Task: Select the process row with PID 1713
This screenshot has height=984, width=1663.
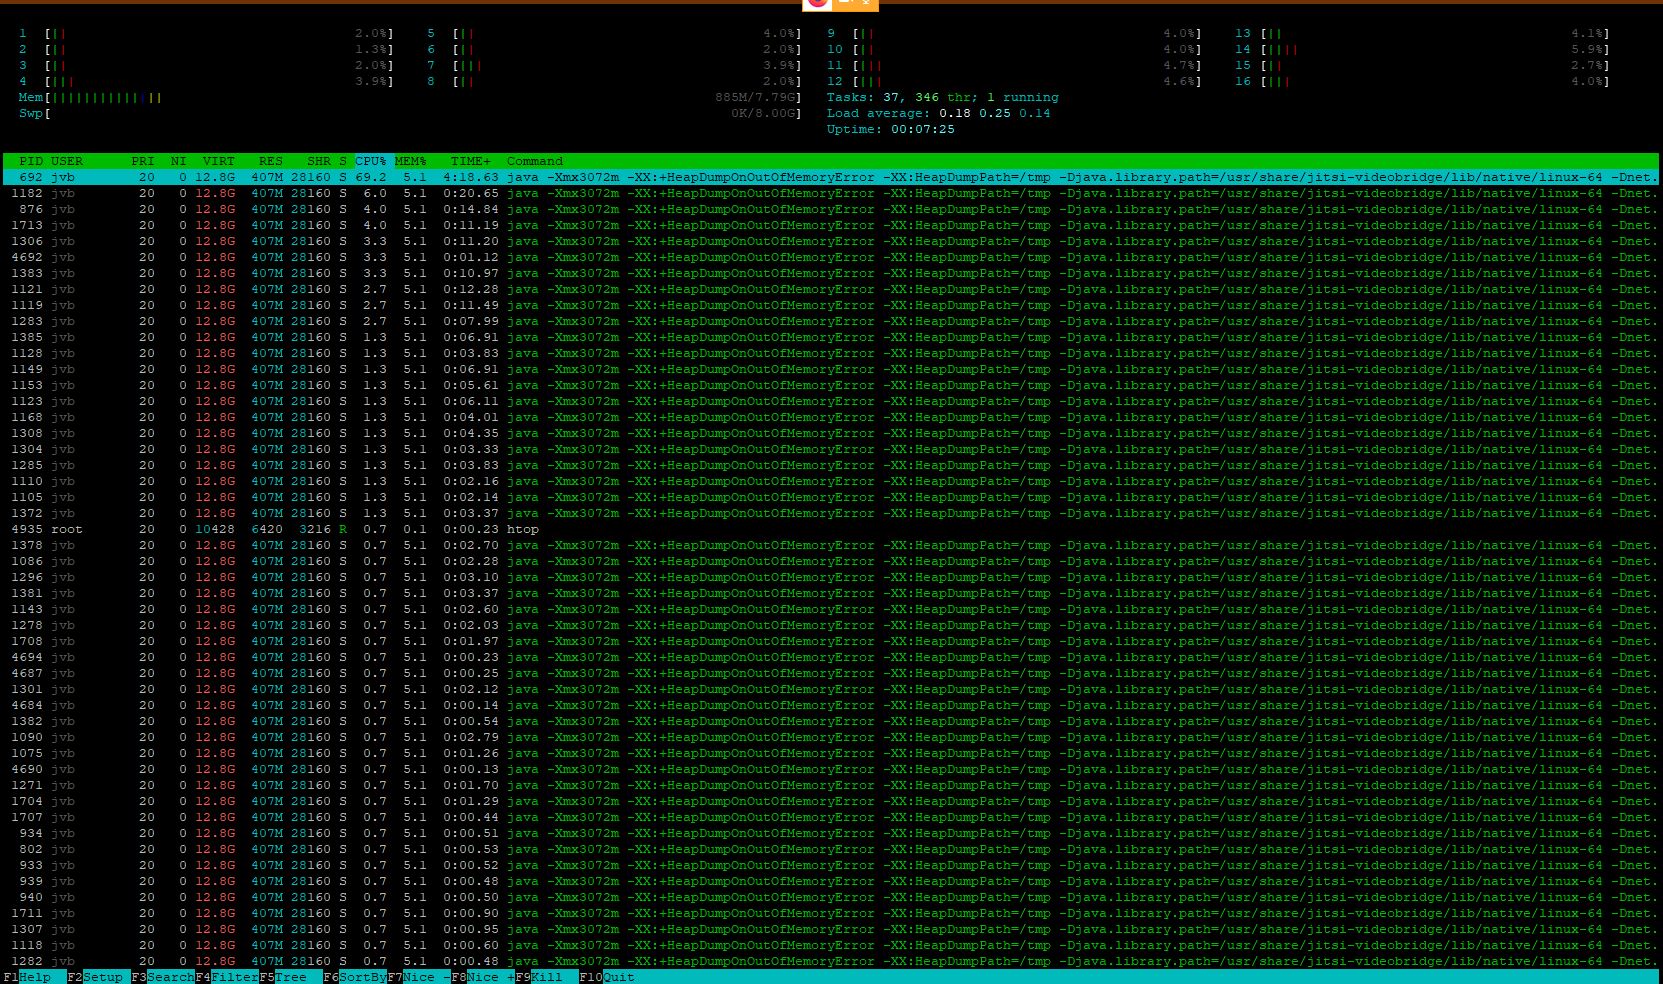Action: (831, 225)
